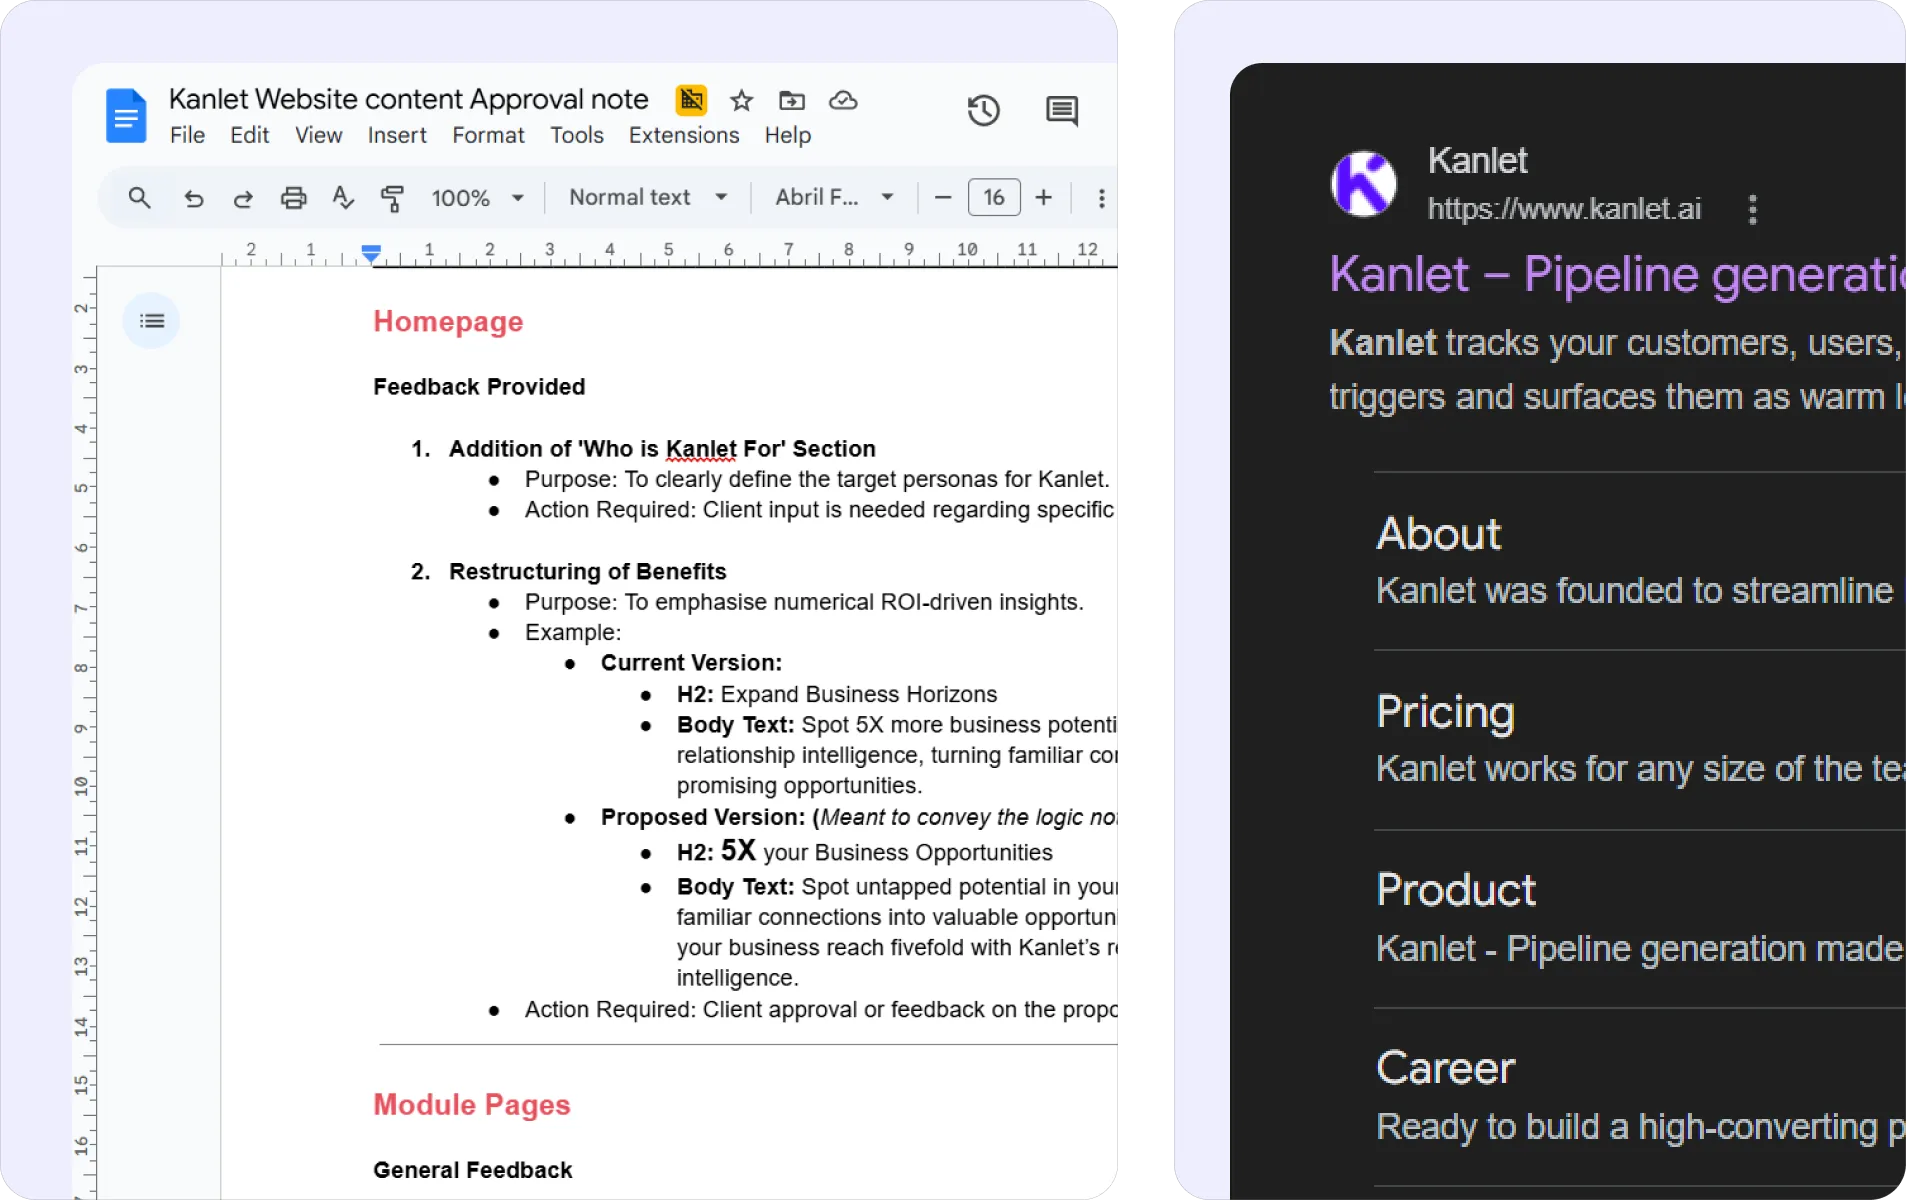Viewport: 1906px width, 1200px height.
Task: Select the paint format tool
Action: pyautogui.click(x=392, y=198)
